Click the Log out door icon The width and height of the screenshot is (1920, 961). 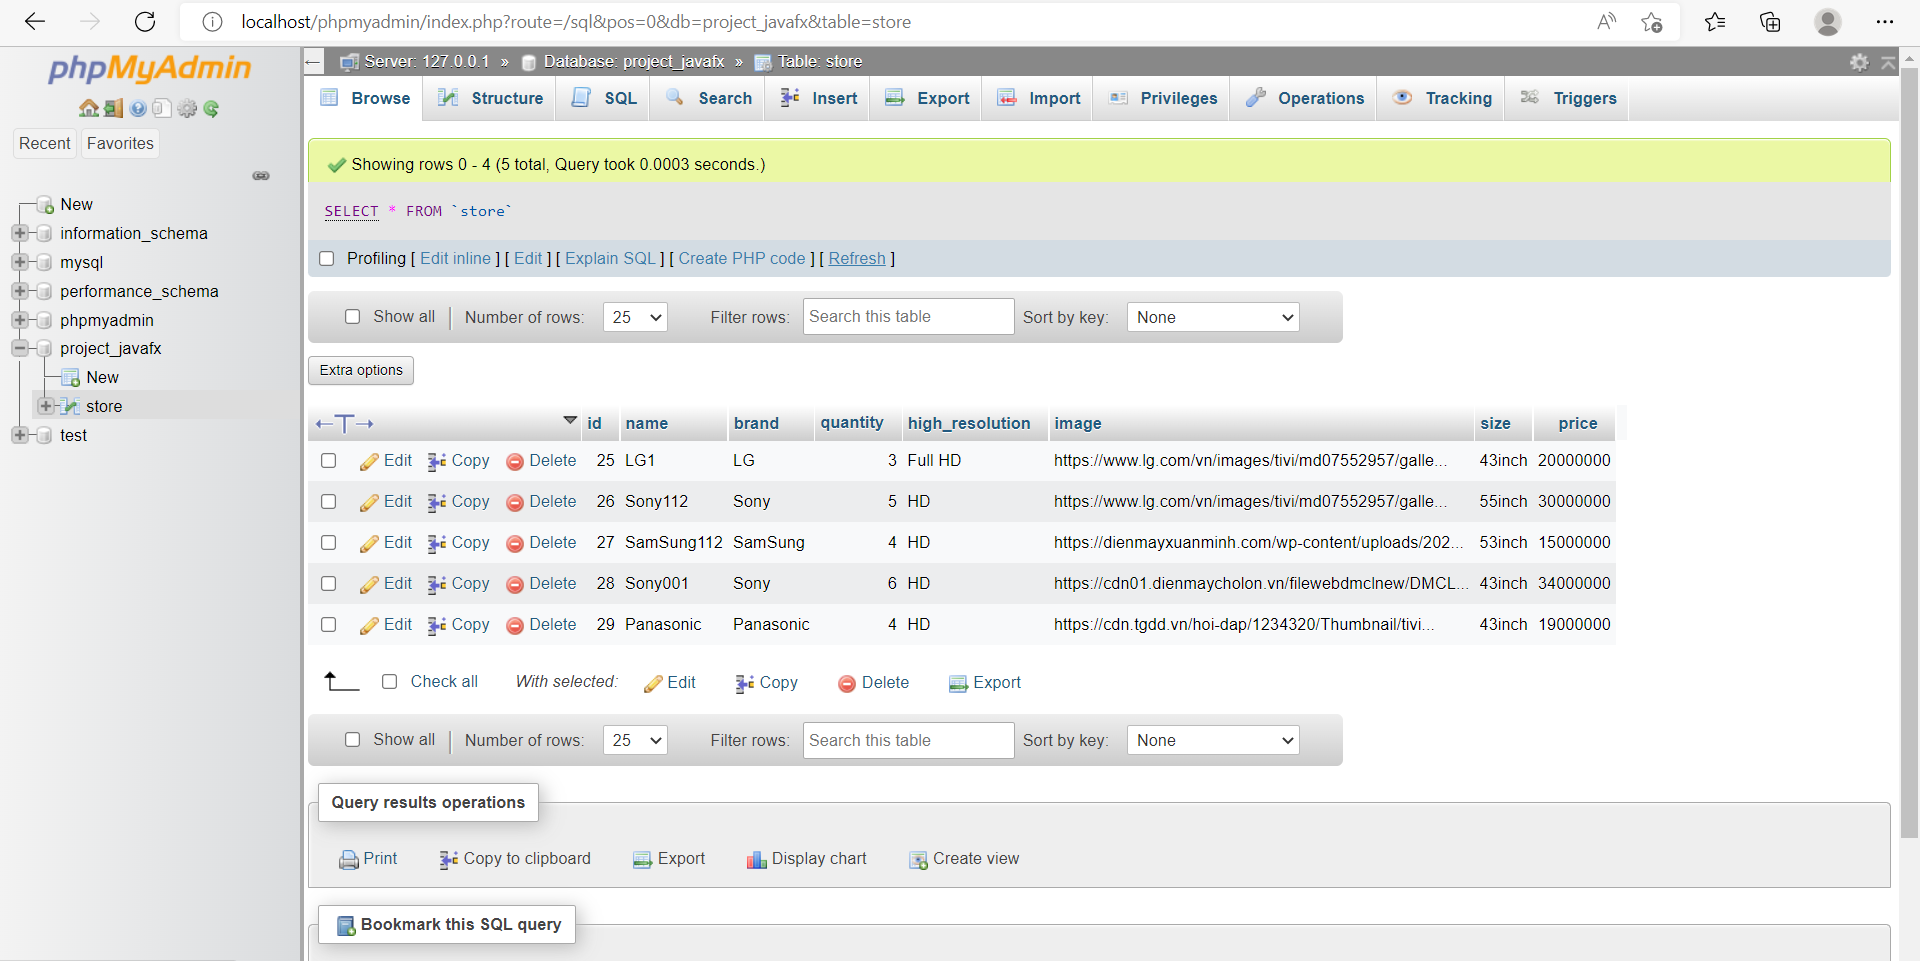[x=113, y=108]
